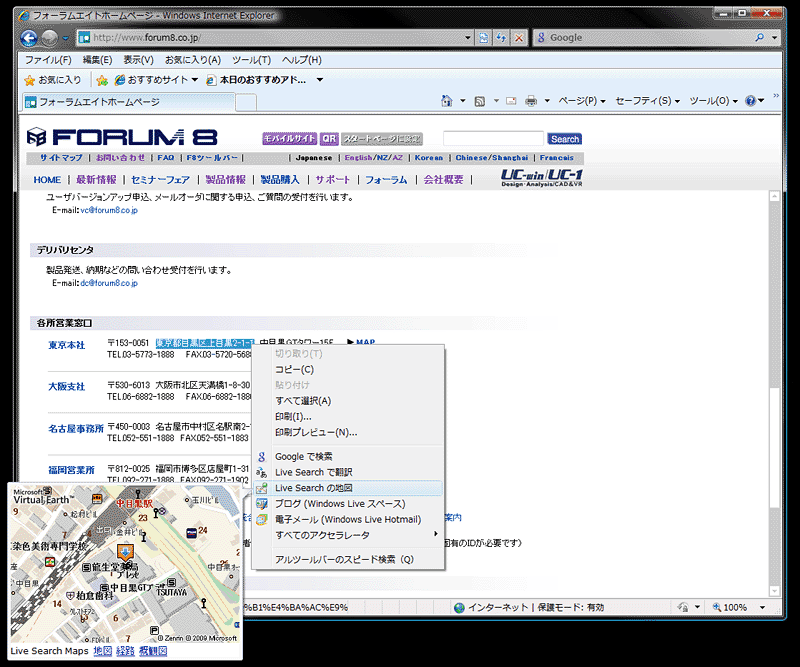Choose 印刷プレビュー(N)... in context menu

[348, 433]
